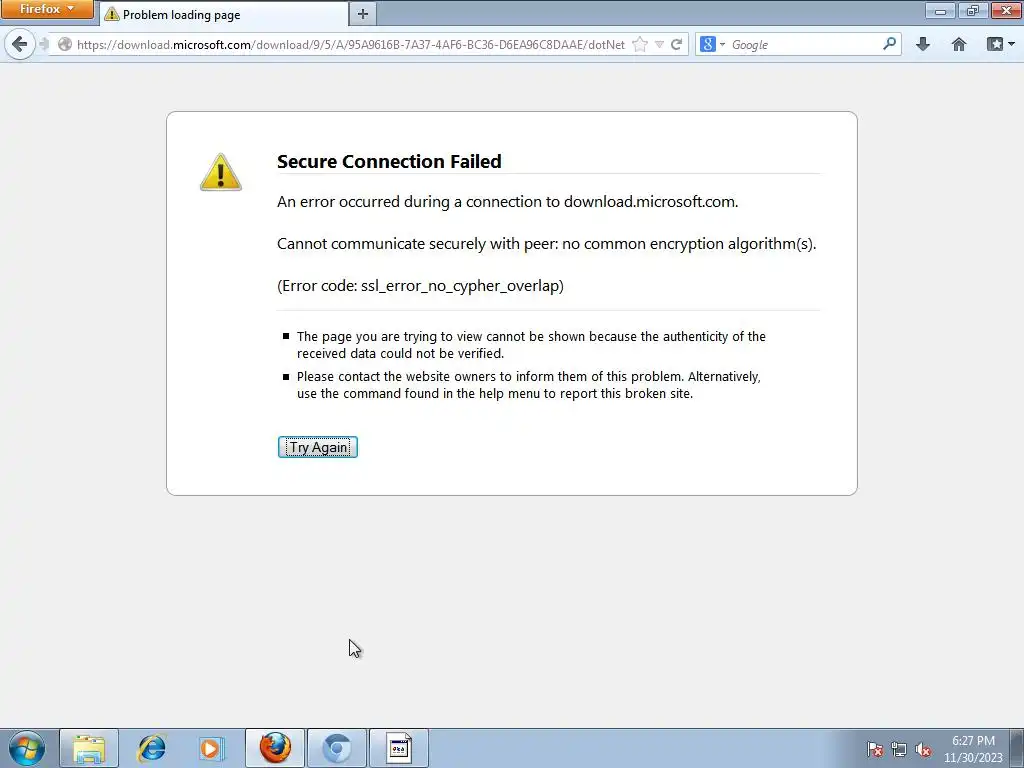
Task: Restore down the Firefox window
Action: [x=973, y=10]
